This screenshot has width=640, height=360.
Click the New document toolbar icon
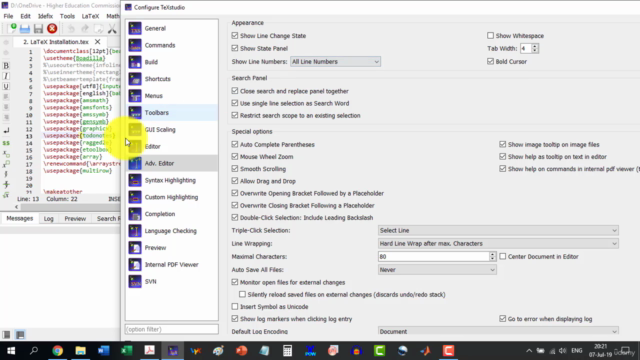(12, 28)
